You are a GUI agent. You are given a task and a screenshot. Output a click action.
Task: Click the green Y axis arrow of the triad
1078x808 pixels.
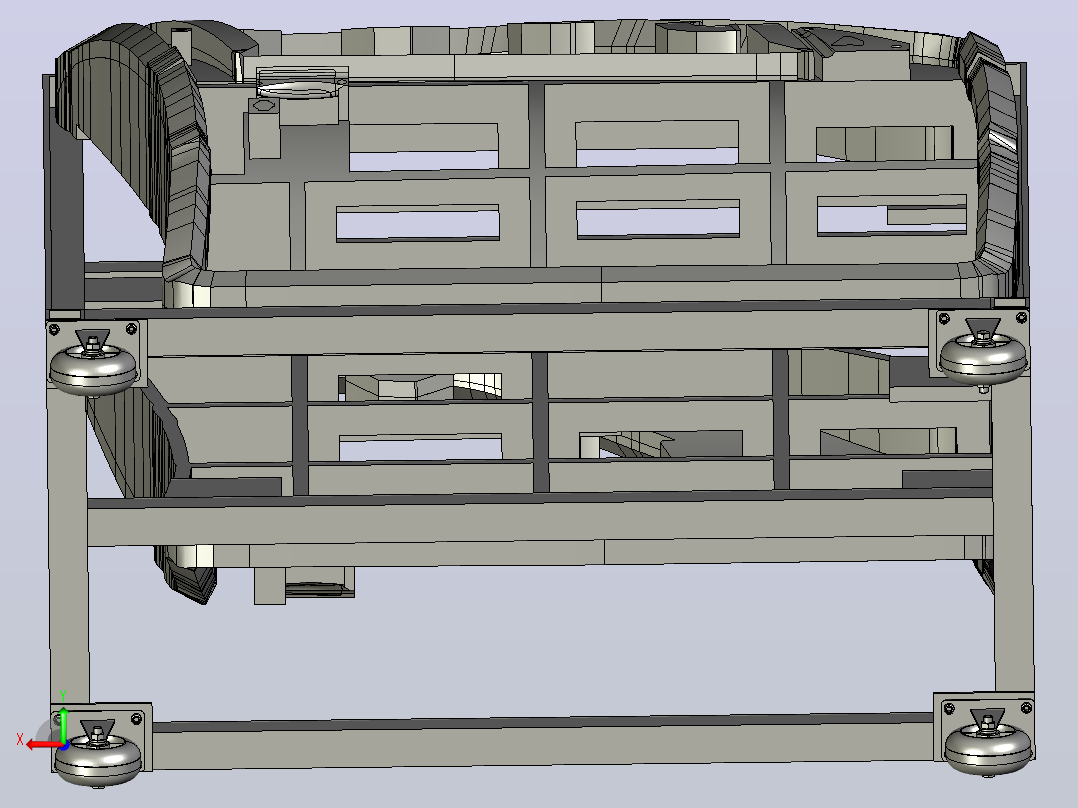pyautogui.click(x=63, y=723)
